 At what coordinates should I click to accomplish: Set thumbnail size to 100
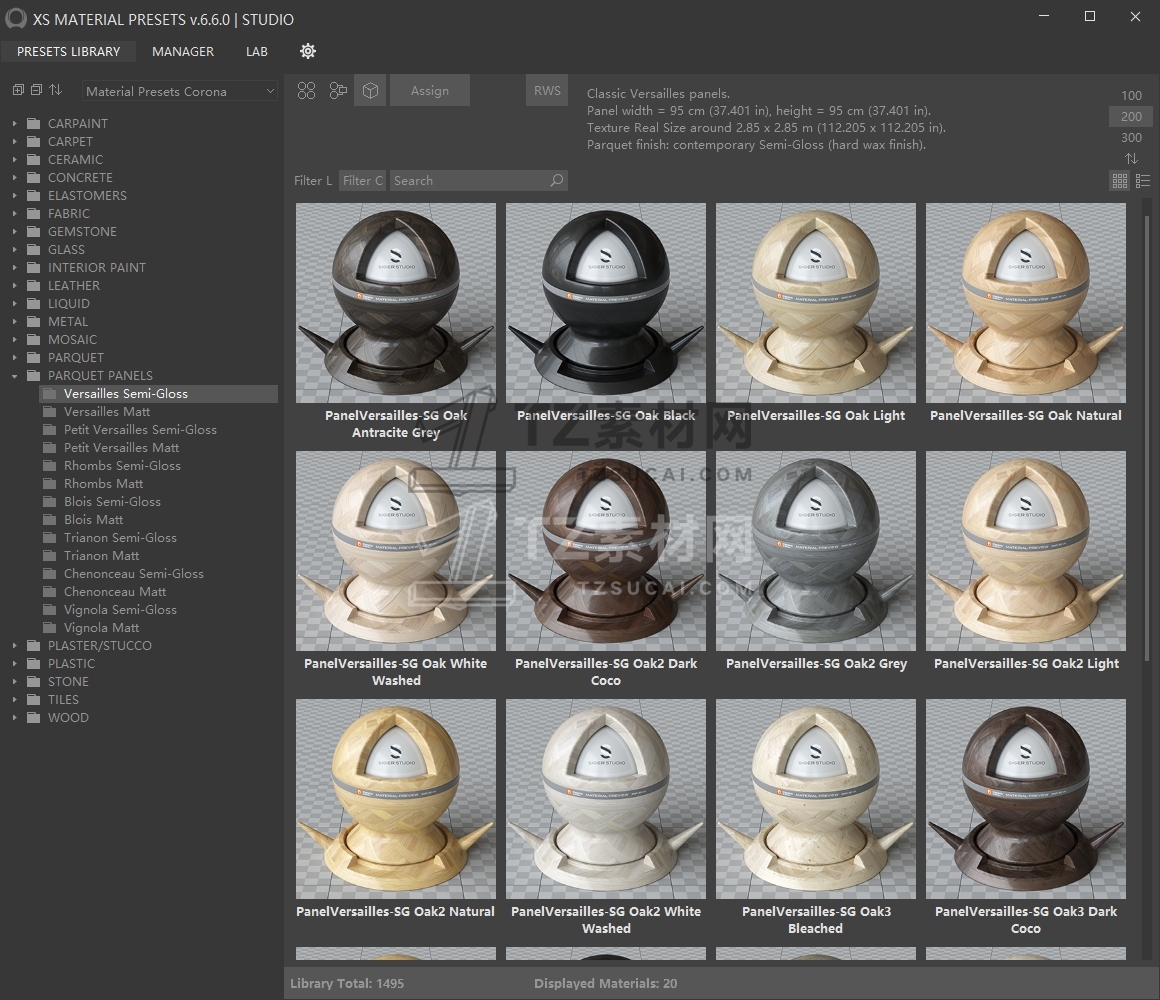1131,95
